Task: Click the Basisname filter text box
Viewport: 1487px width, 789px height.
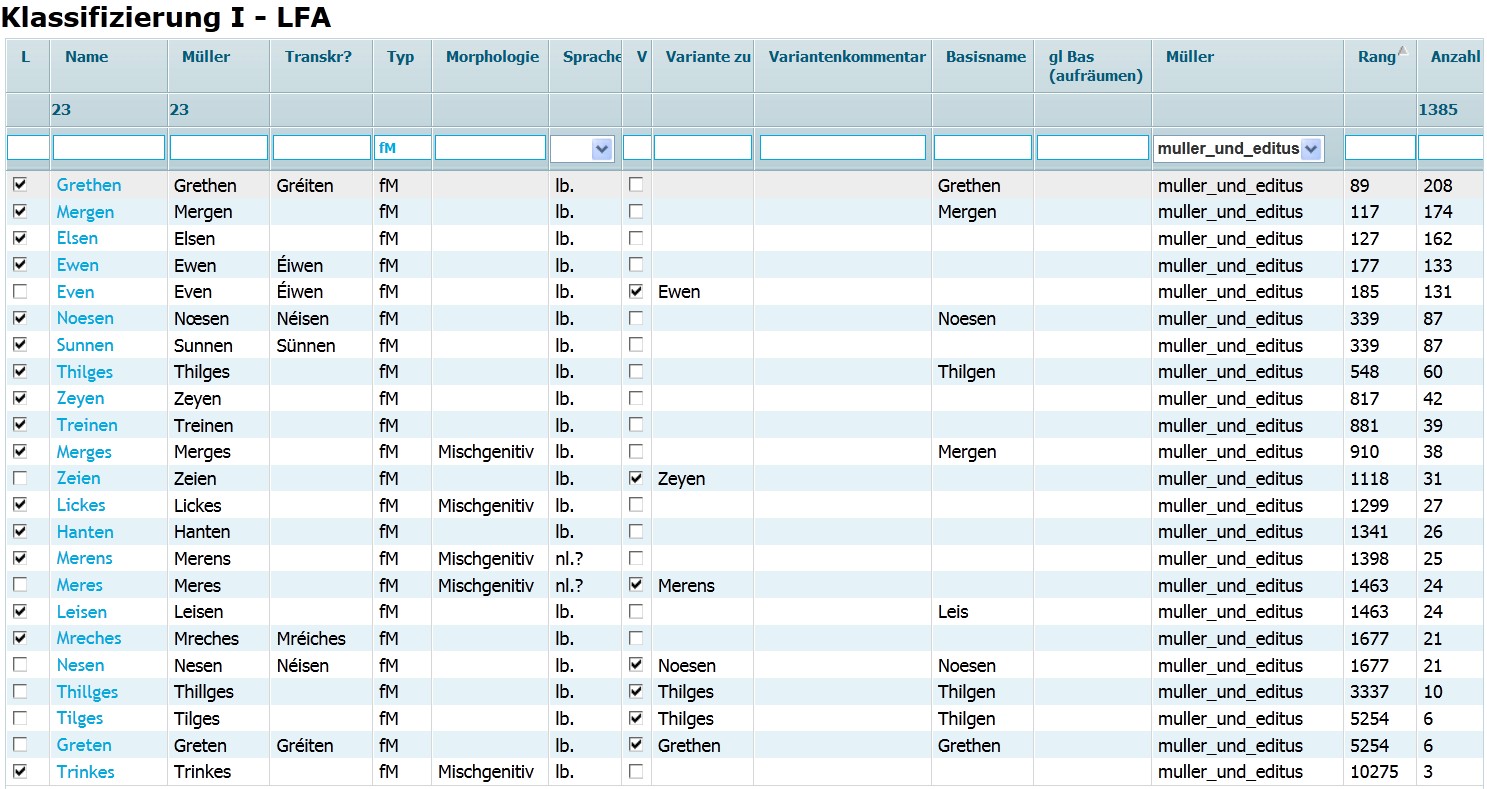Action: (982, 148)
